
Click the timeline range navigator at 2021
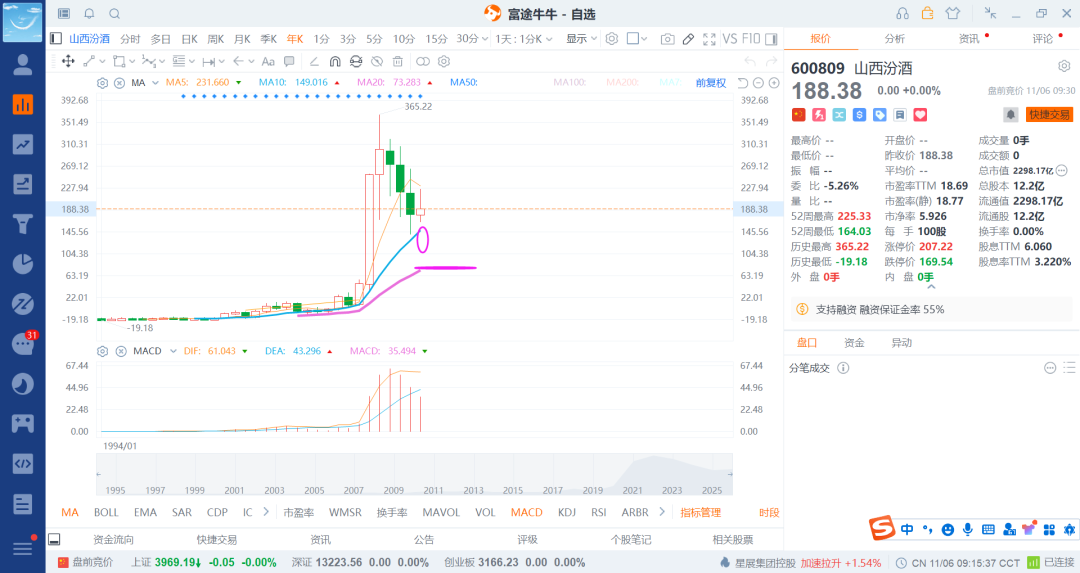coord(632,490)
